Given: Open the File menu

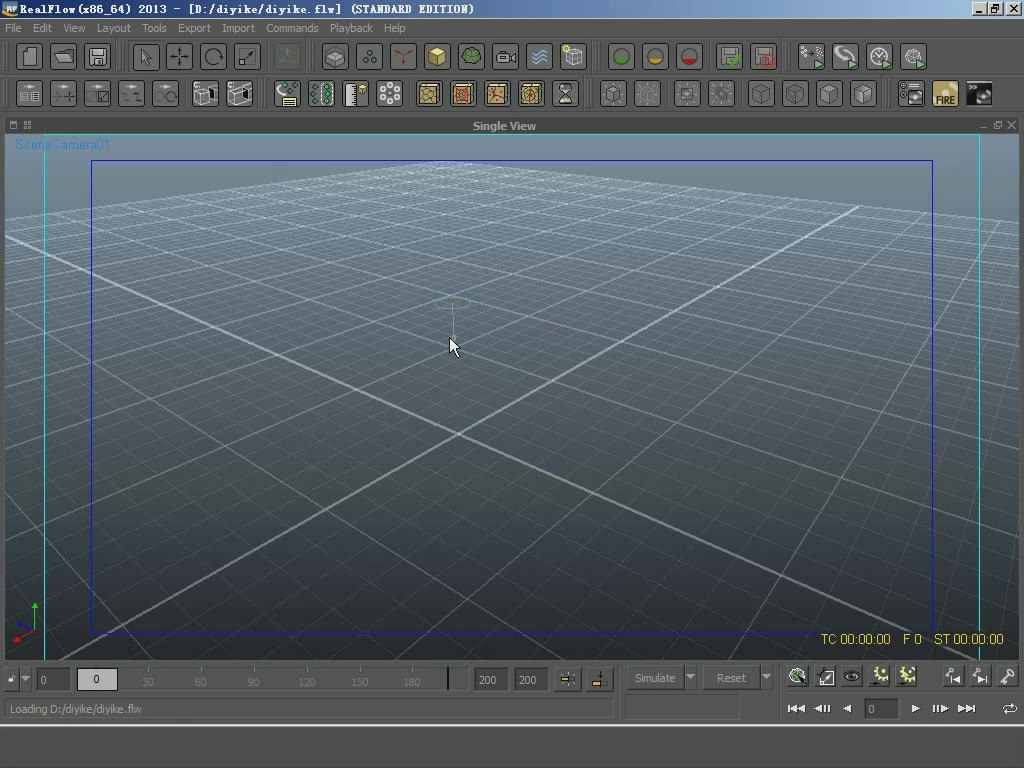Looking at the screenshot, I should click(x=13, y=28).
